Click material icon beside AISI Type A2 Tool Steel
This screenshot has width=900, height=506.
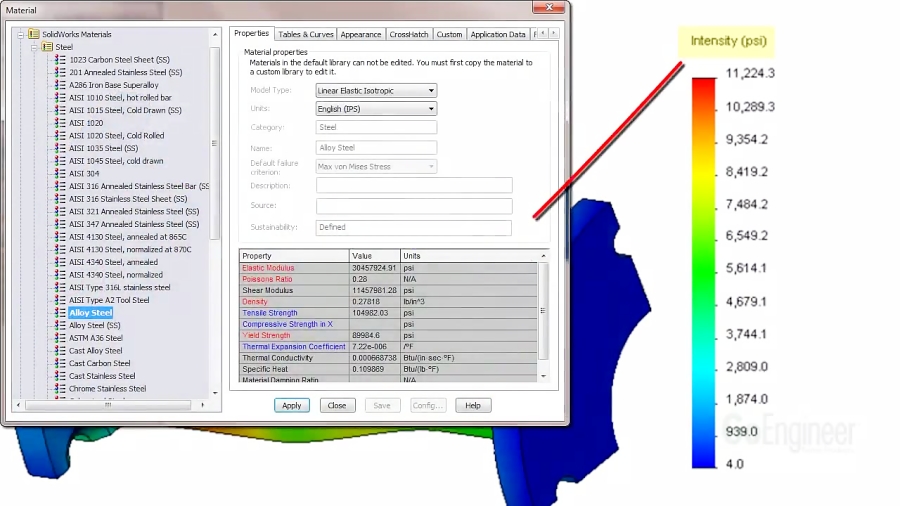click(x=60, y=300)
